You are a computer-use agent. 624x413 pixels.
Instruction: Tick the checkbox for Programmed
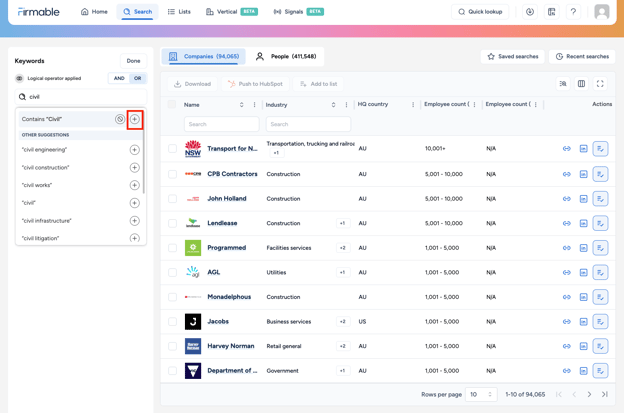[x=172, y=248]
